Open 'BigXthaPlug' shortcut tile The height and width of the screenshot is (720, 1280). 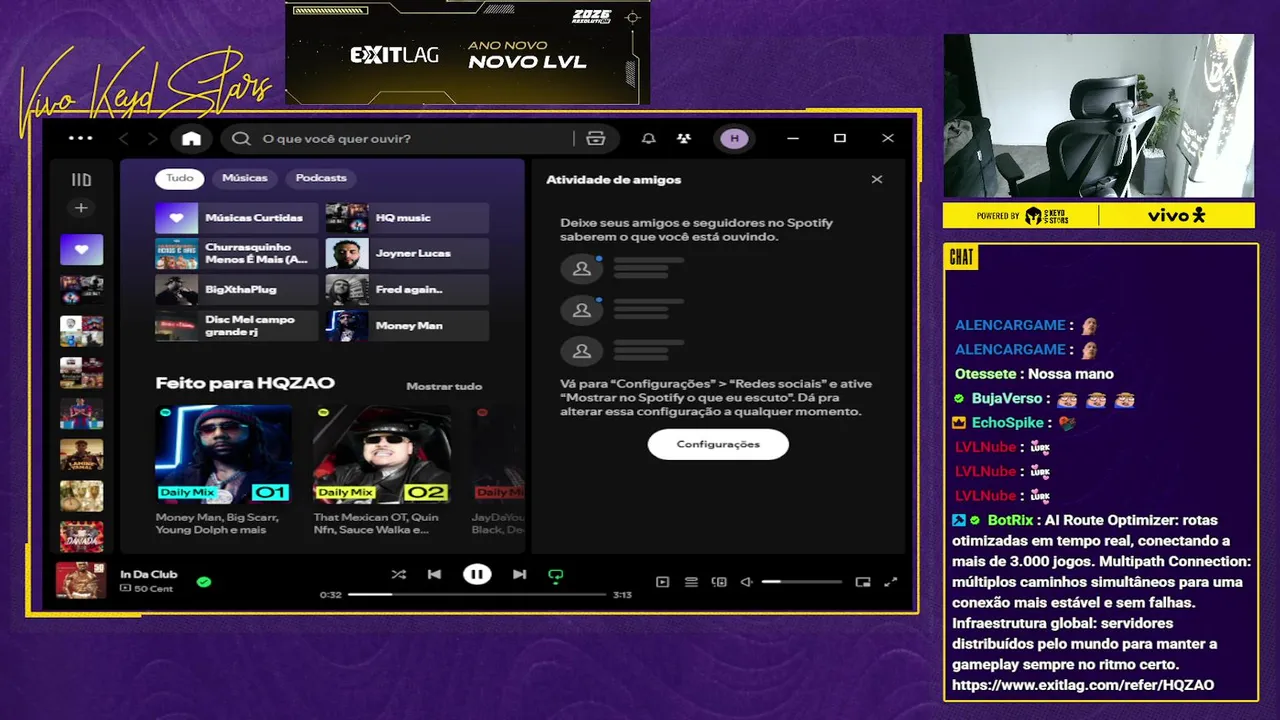(236, 290)
